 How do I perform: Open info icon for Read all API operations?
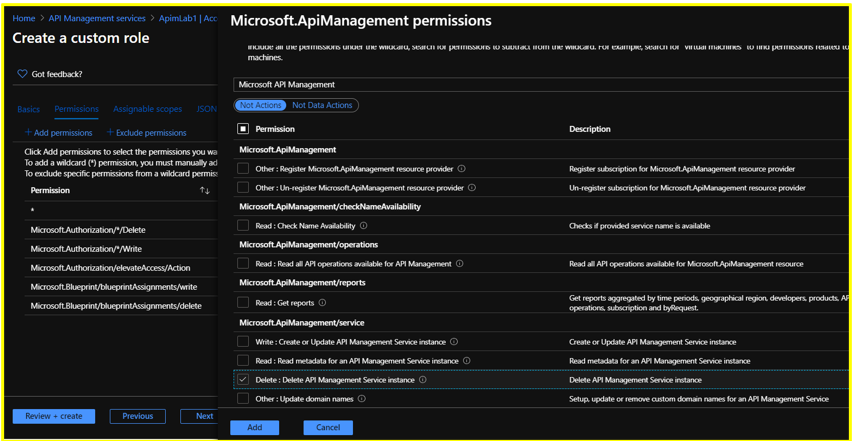coord(460,263)
